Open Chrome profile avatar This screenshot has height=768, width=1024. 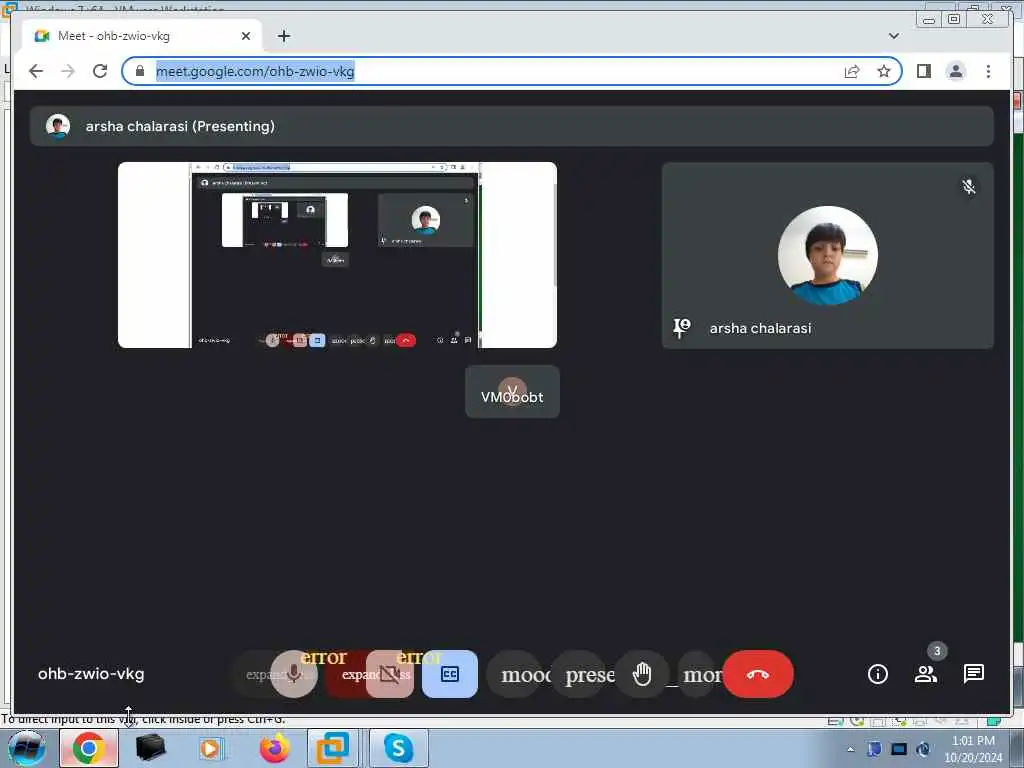pyautogui.click(x=956, y=71)
